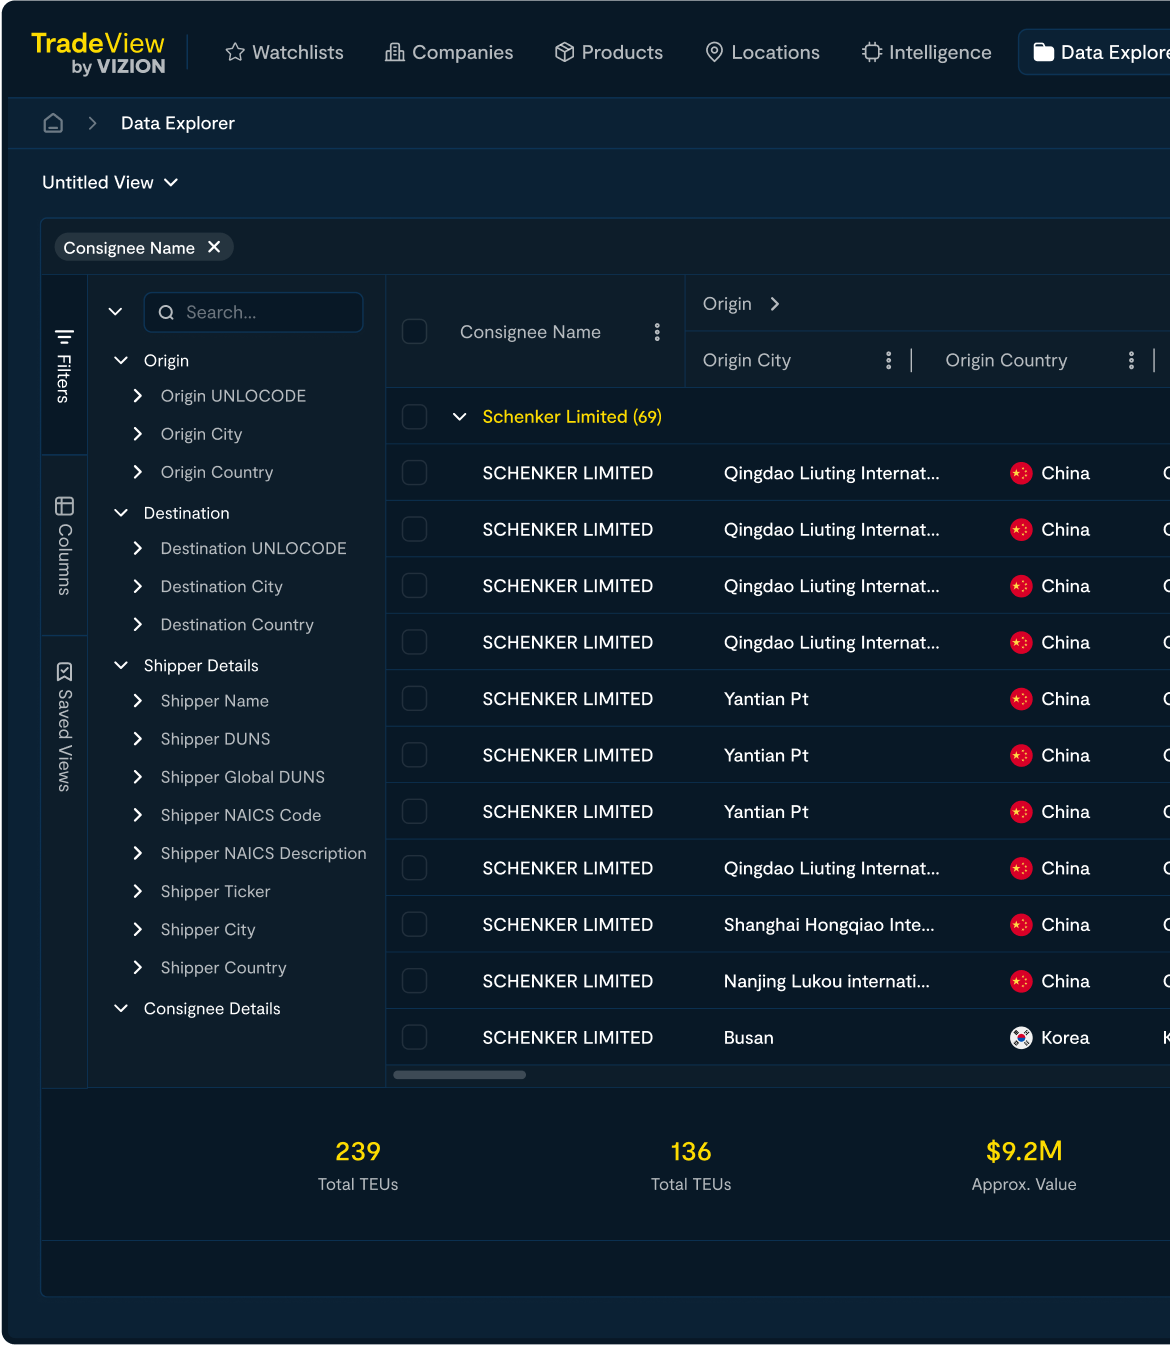This screenshot has width=1170, height=1345.
Task: Open the Companies section
Action: pos(449,52)
